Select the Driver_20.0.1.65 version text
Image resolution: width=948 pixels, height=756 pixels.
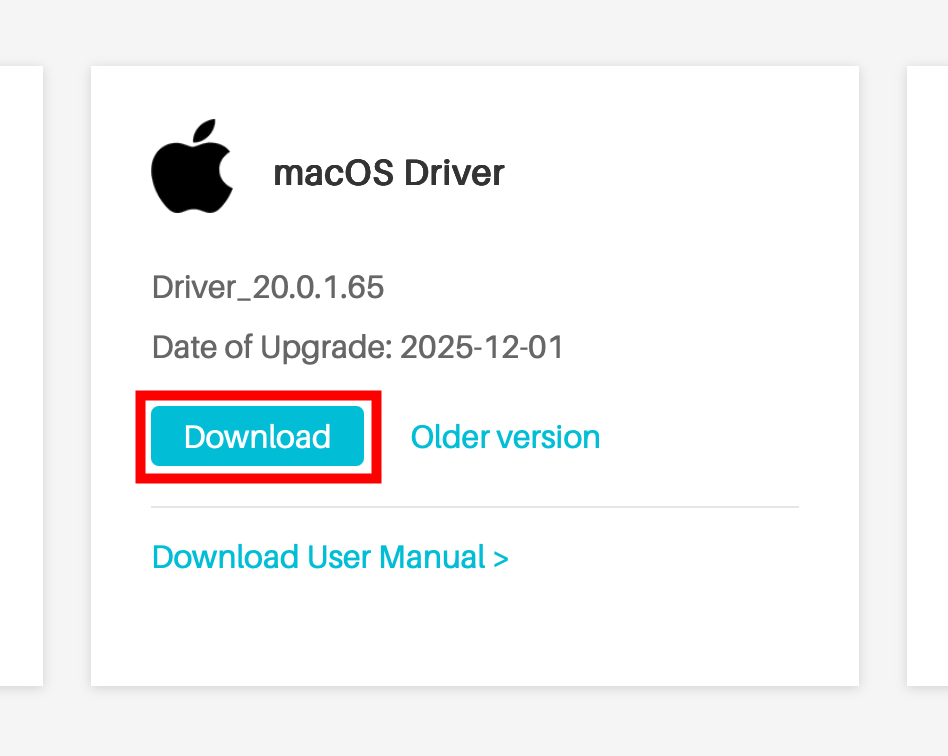point(268,288)
